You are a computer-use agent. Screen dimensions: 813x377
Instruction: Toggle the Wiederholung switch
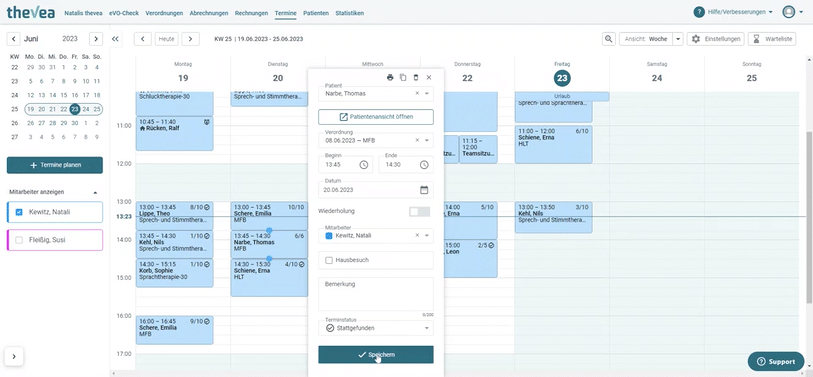click(419, 212)
